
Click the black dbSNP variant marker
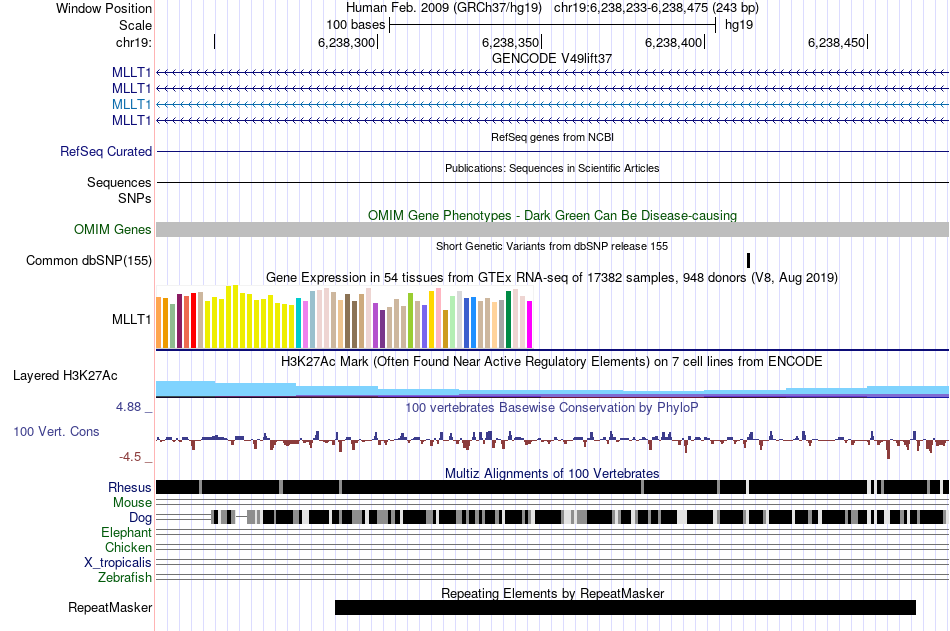tap(748, 260)
